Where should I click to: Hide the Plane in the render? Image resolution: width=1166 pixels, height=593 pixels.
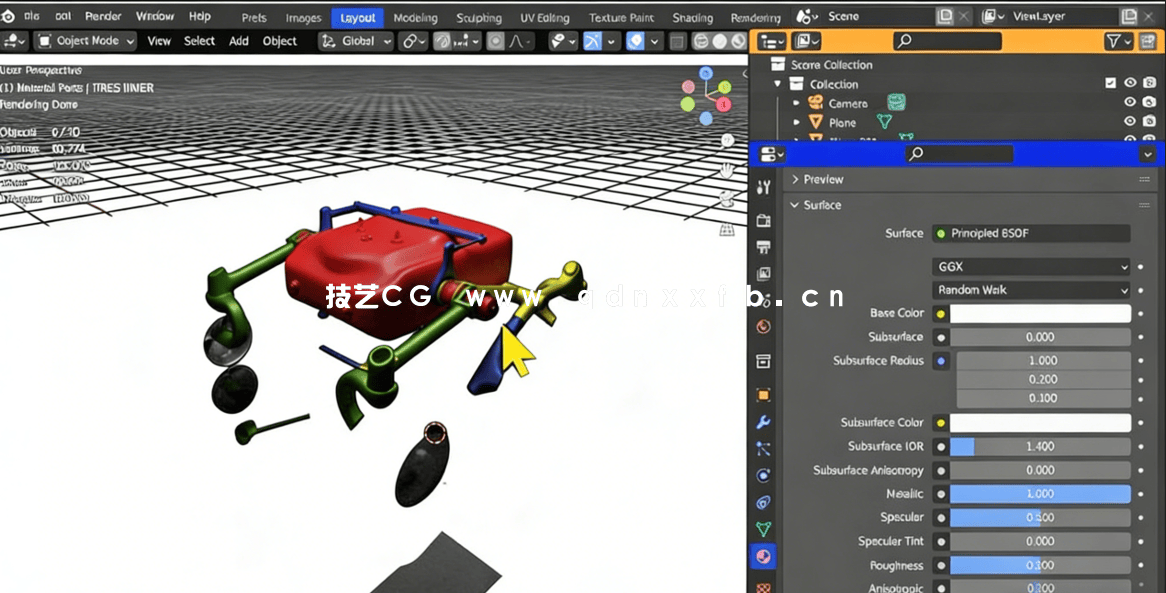click(1149, 120)
